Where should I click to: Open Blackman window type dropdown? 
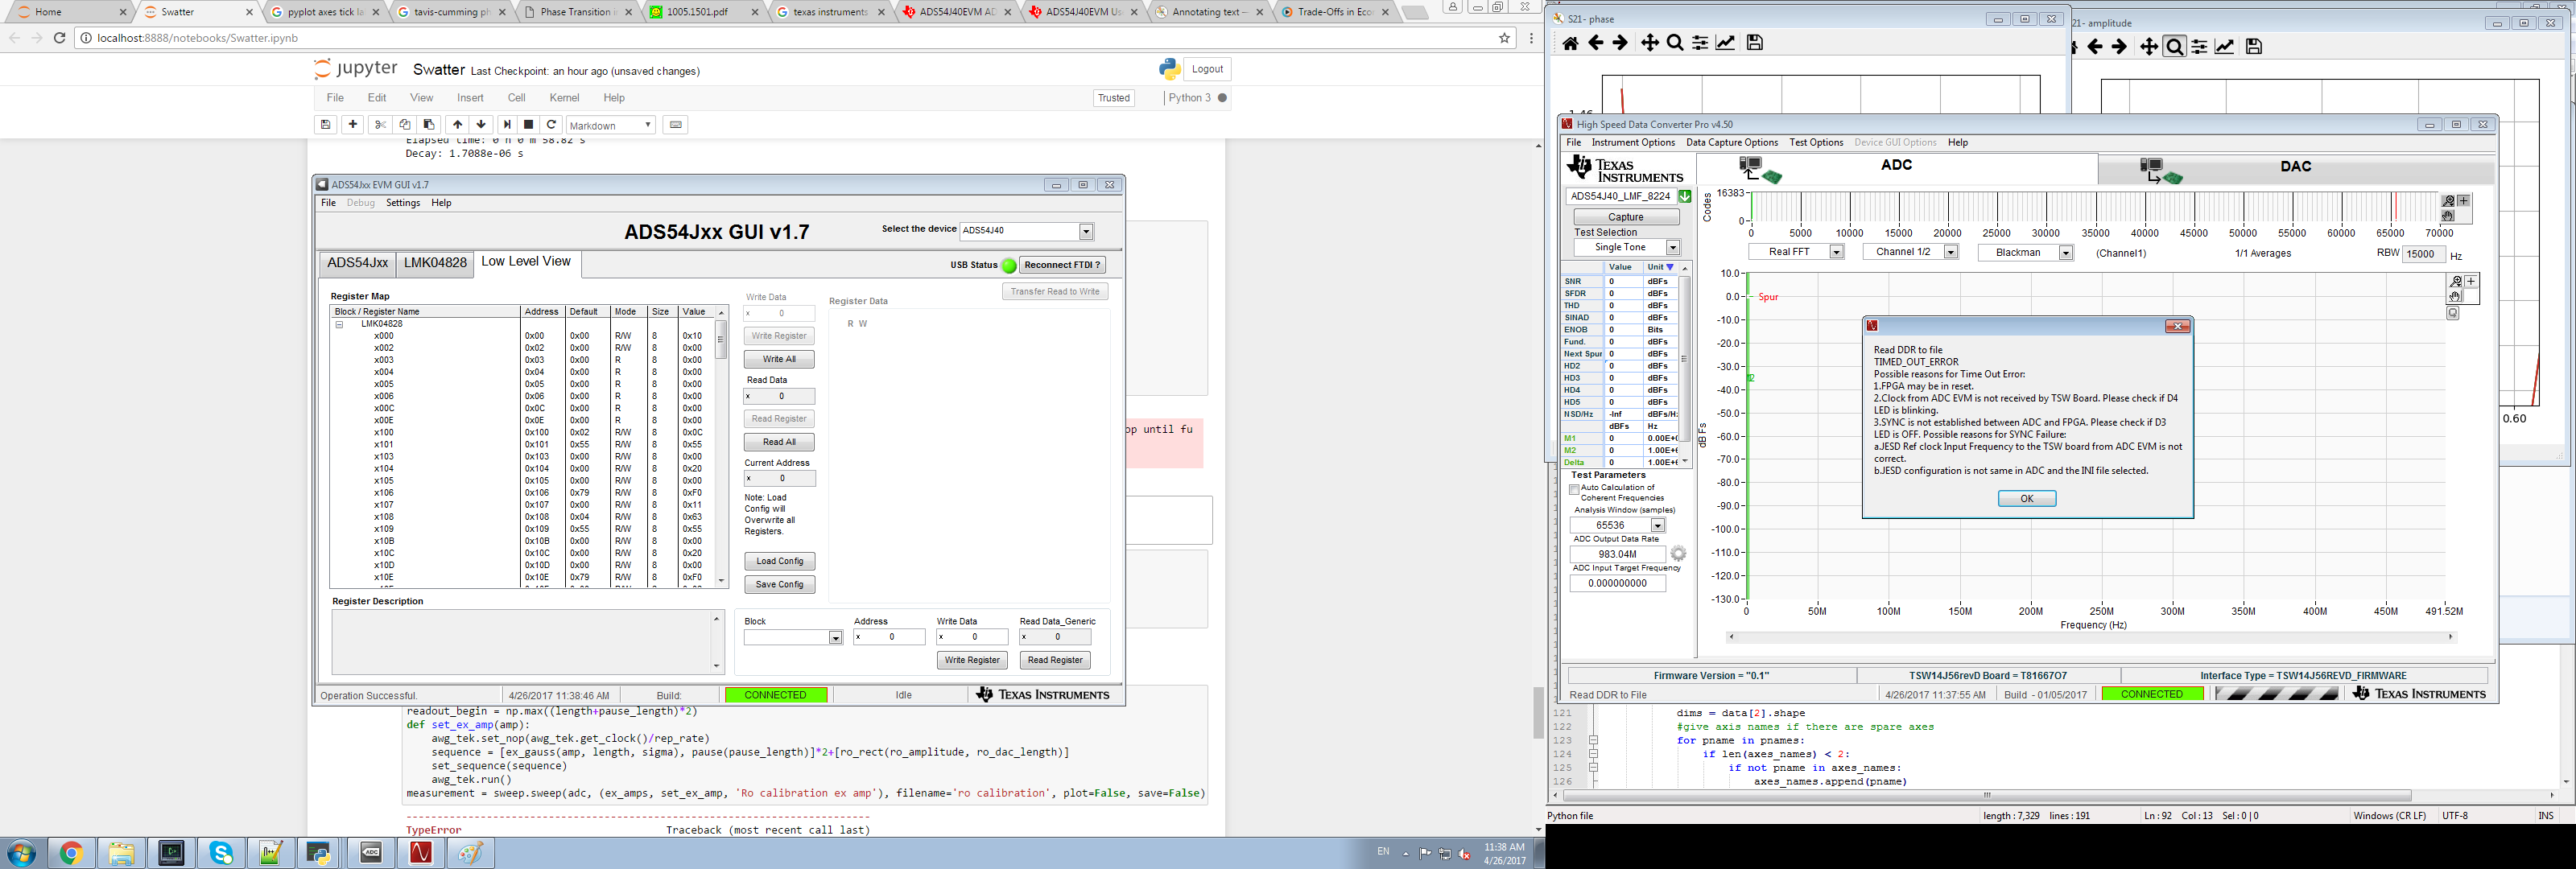(2066, 253)
